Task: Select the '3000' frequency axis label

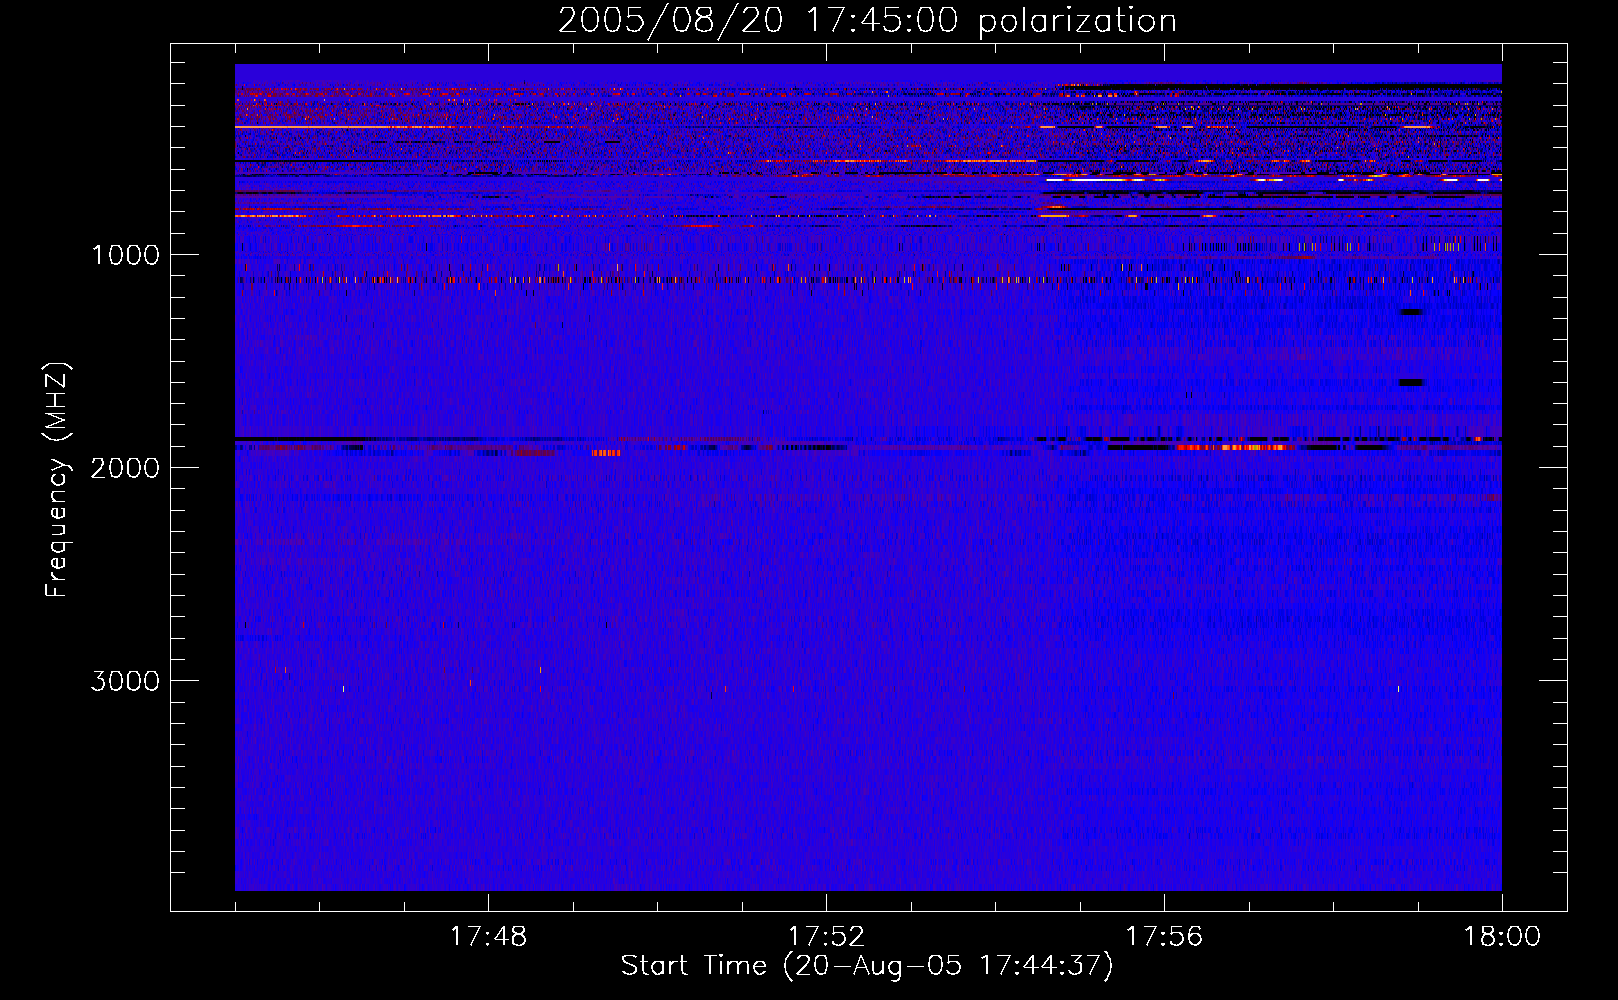Action: click(125, 681)
